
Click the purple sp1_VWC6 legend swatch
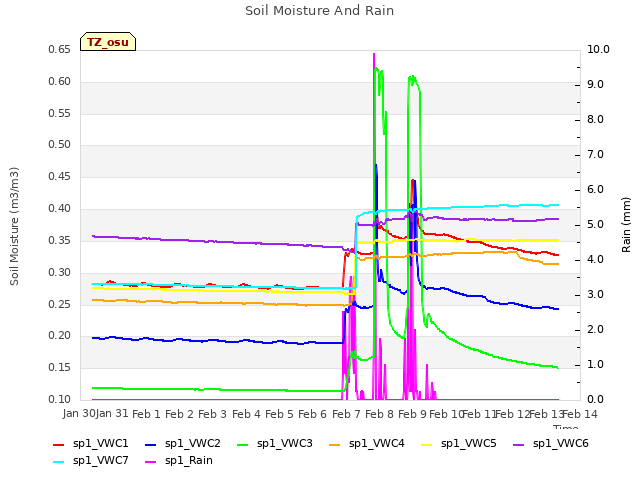(519, 445)
